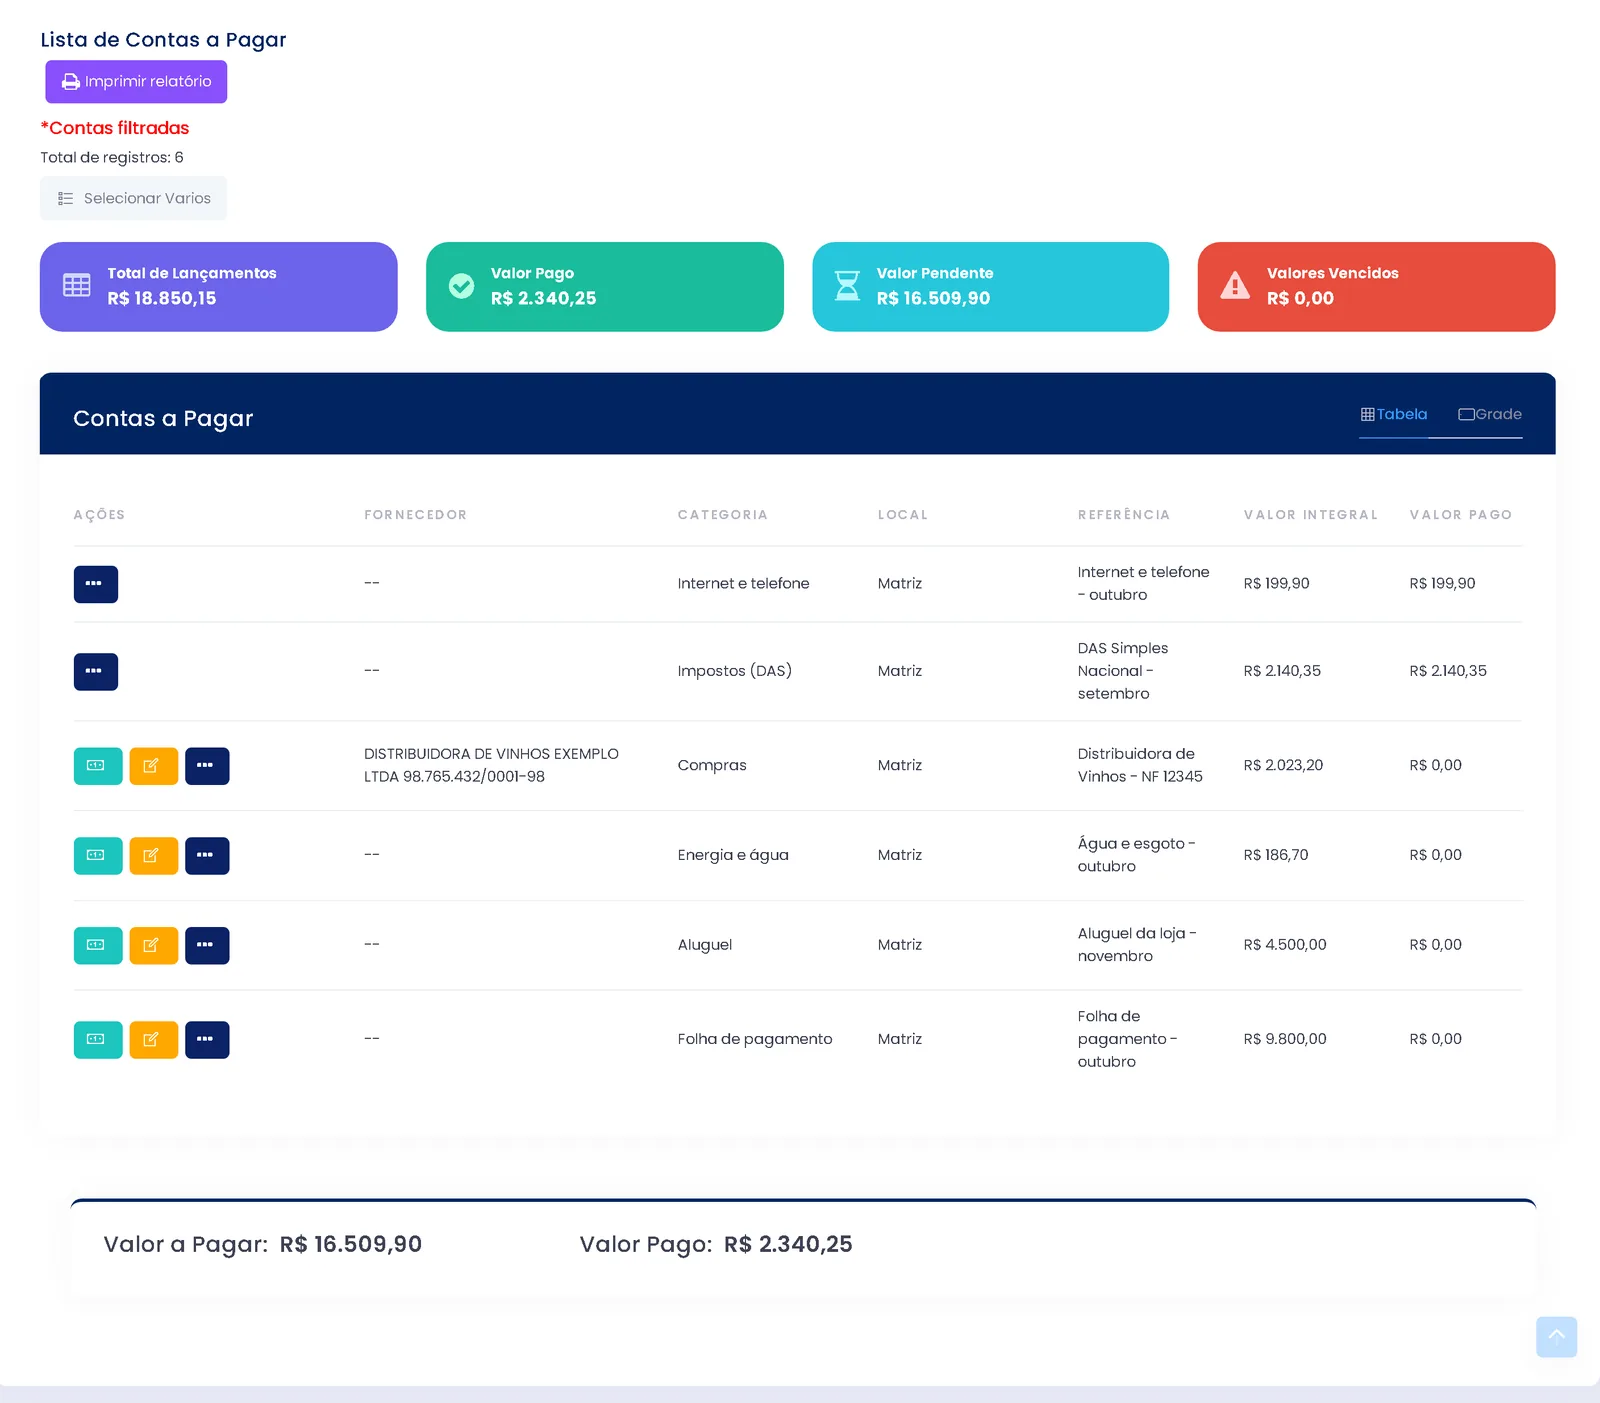This screenshot has height=1403, width=1600.
Task: Click the DISTRIBUIDORA DE VINHOS EXEMPLO supplier cell
Action: tap(491, 765)
